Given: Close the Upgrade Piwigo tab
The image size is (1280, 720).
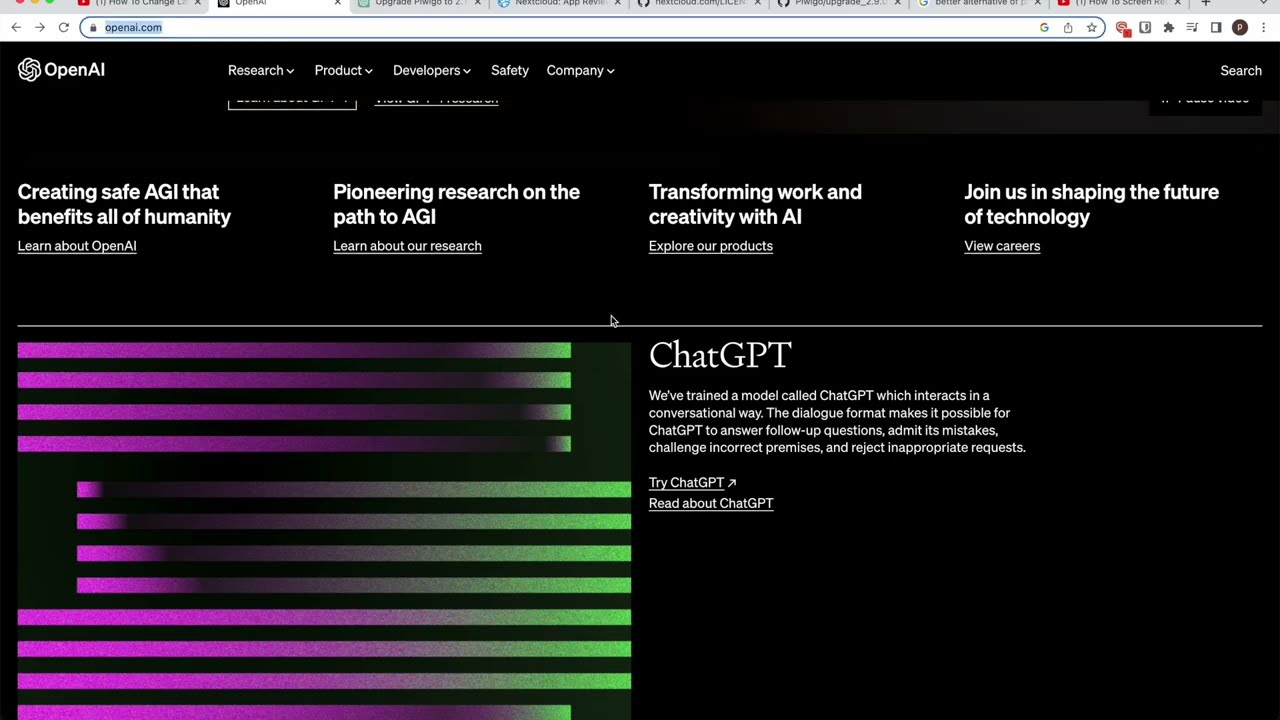Looking at the screenshot, I should pos(478,3).
